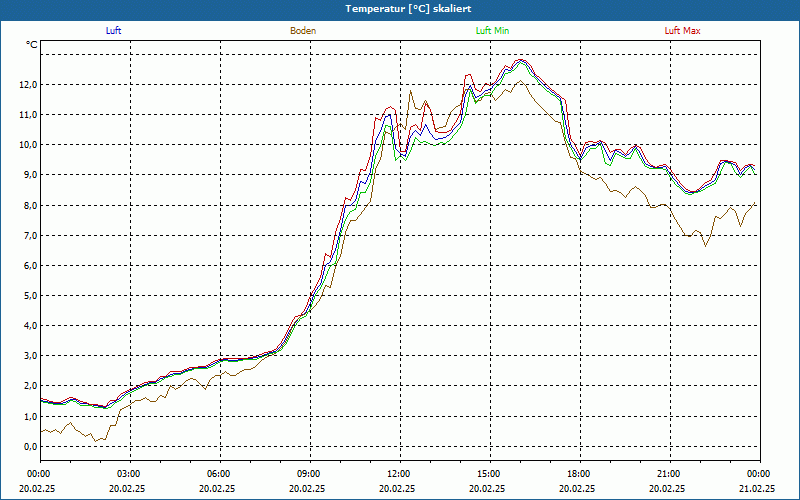The height and width of the screenshot is (500, 800).
Task: Click the '3,0' y-axis value
Action: point(30,356)
